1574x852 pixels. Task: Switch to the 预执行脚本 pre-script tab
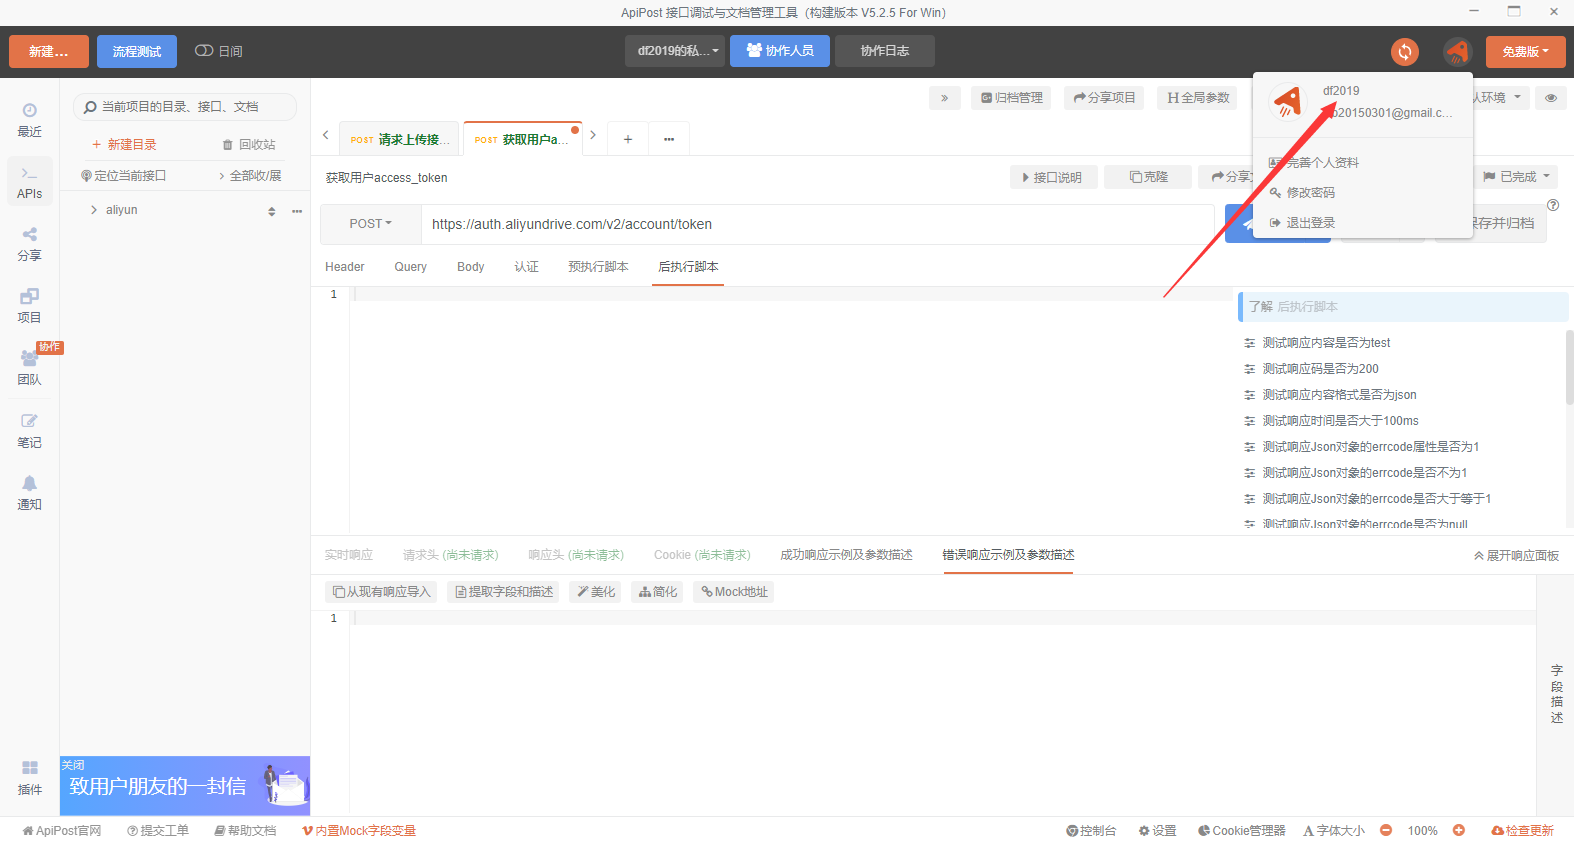[x=598, y=267]
